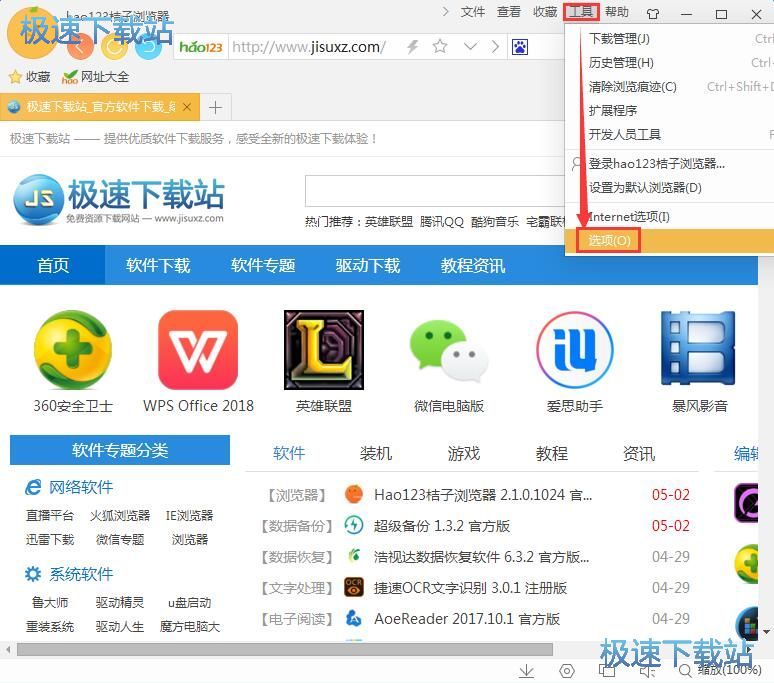The width and height of the screenshot is (774, 683).
Task: Bookmark page with the star icon
Action: tap(440, 47)
